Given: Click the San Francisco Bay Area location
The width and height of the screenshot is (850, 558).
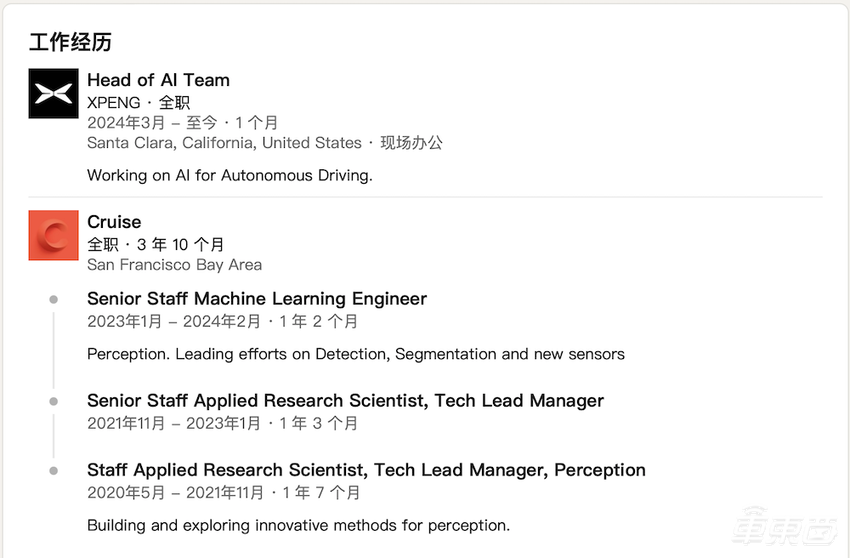Looking at the screenshot, I should click(x=174, y=265).
